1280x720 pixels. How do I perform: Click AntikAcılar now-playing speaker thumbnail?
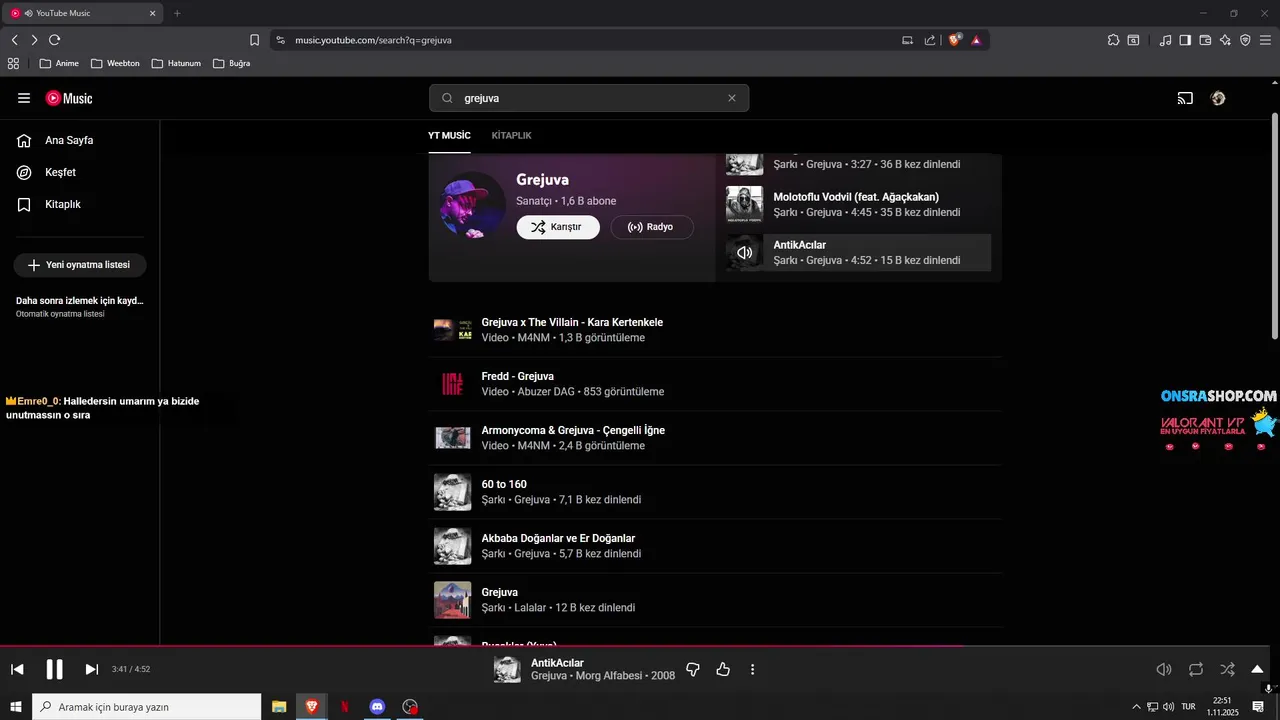(744, 252)
